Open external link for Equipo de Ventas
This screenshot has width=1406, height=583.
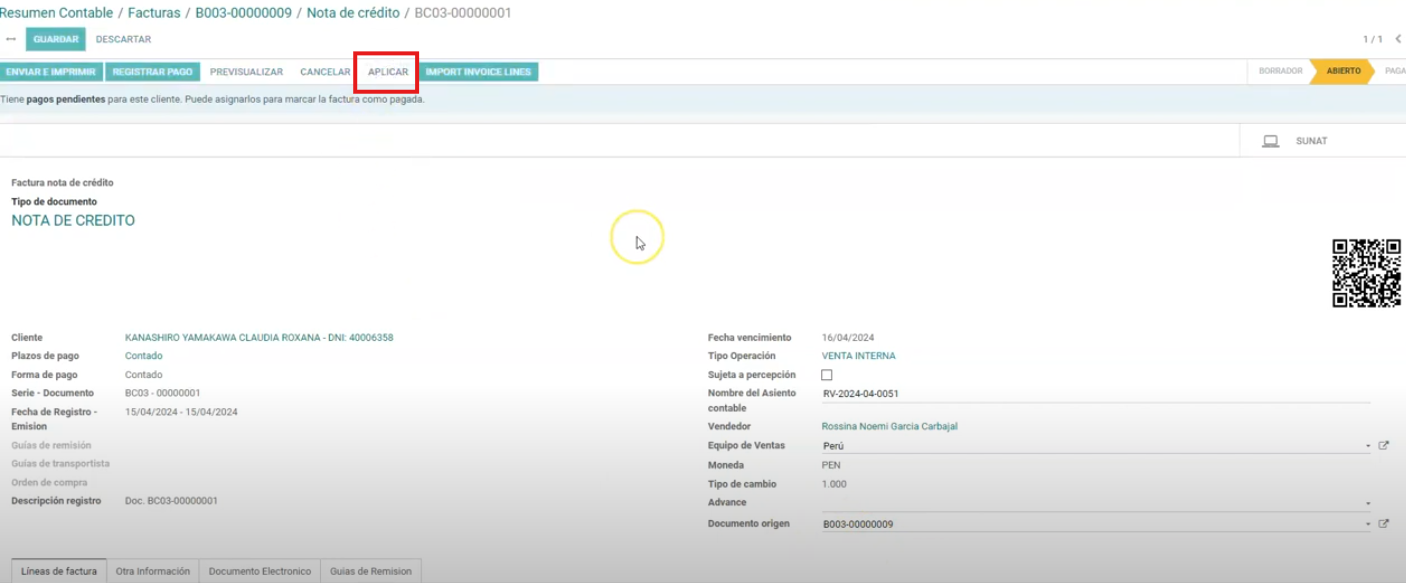(x=1384, y=446)
